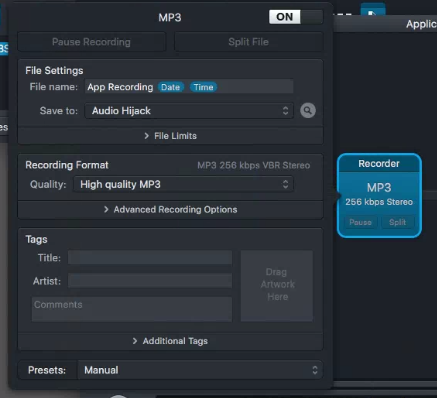Click Pause on the Recorder block

[x=360, y=222]
